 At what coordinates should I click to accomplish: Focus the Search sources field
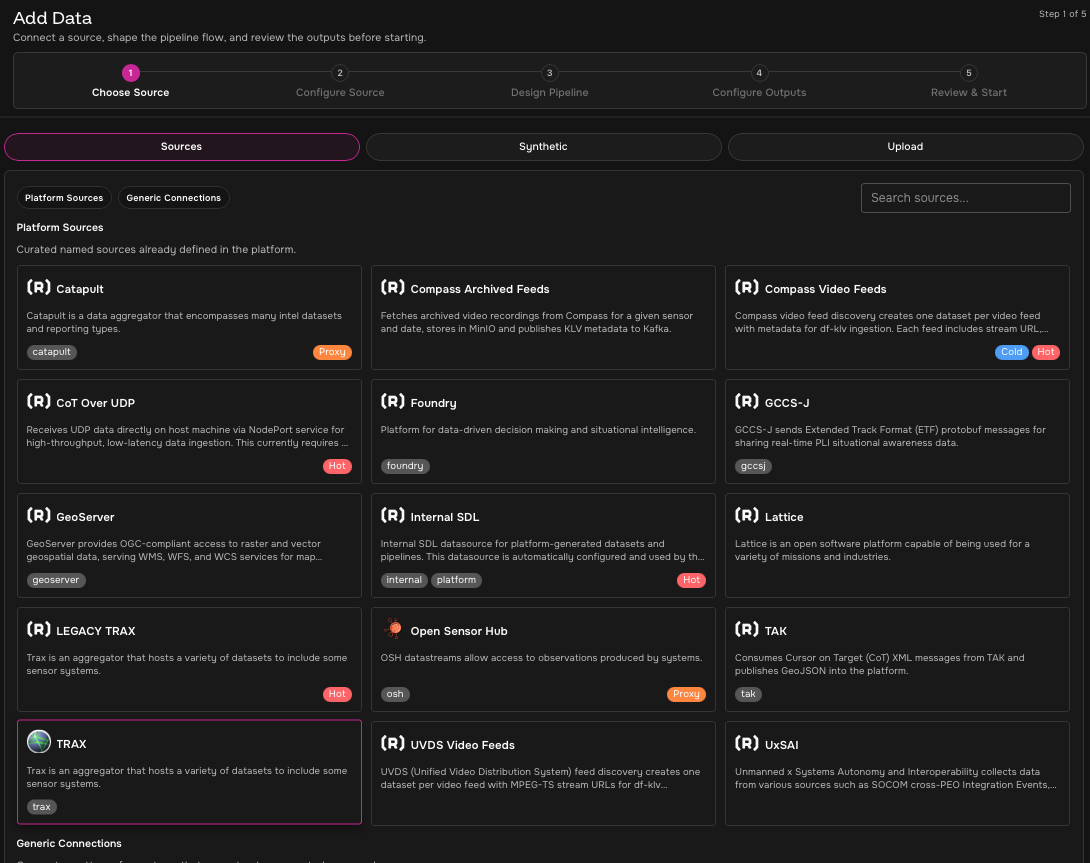[966, 198]
